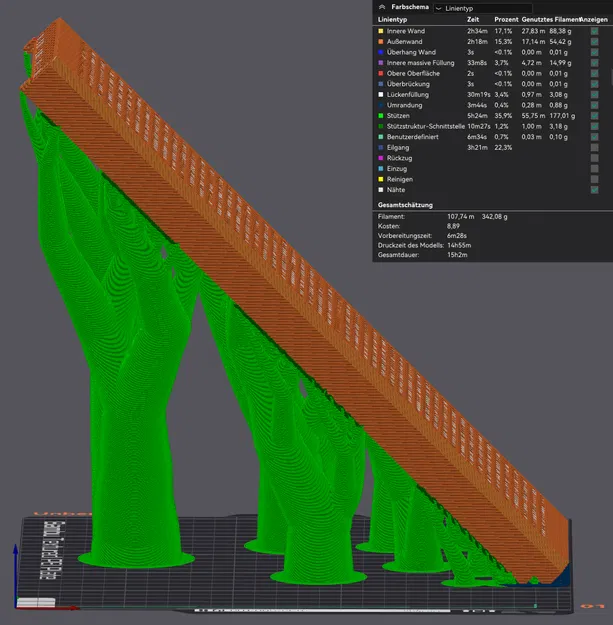Click the Gesamtdauer value 15h2m
Screen dimensions: 613x625
tap(457, 255)
